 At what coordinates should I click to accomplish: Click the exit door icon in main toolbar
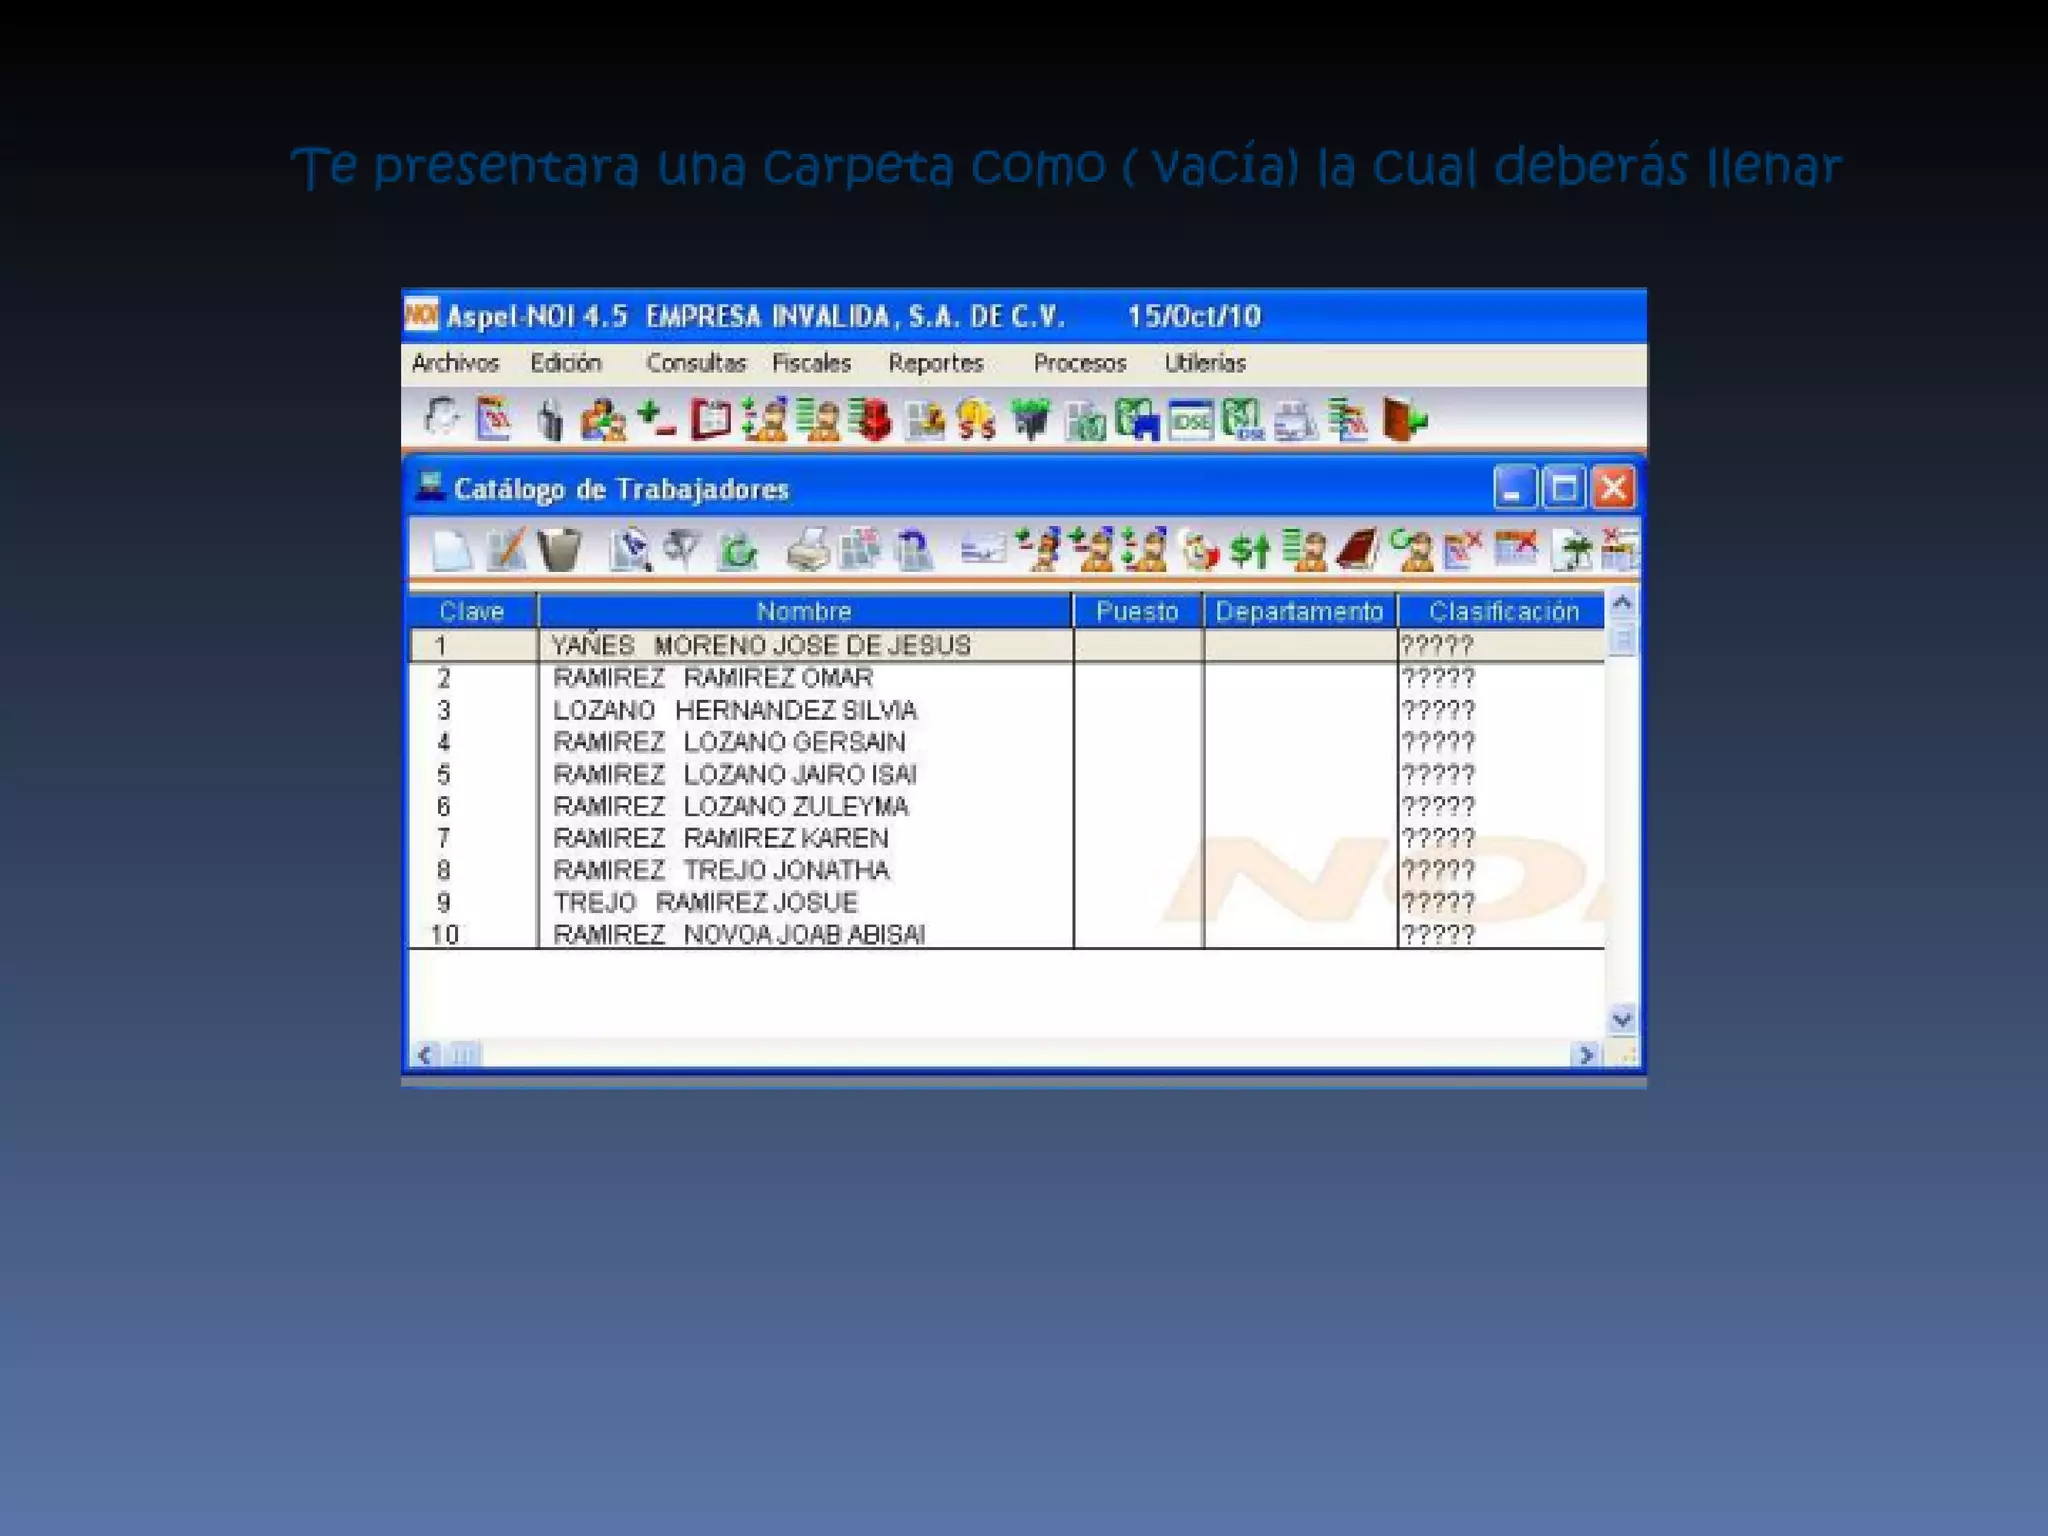1405,419
